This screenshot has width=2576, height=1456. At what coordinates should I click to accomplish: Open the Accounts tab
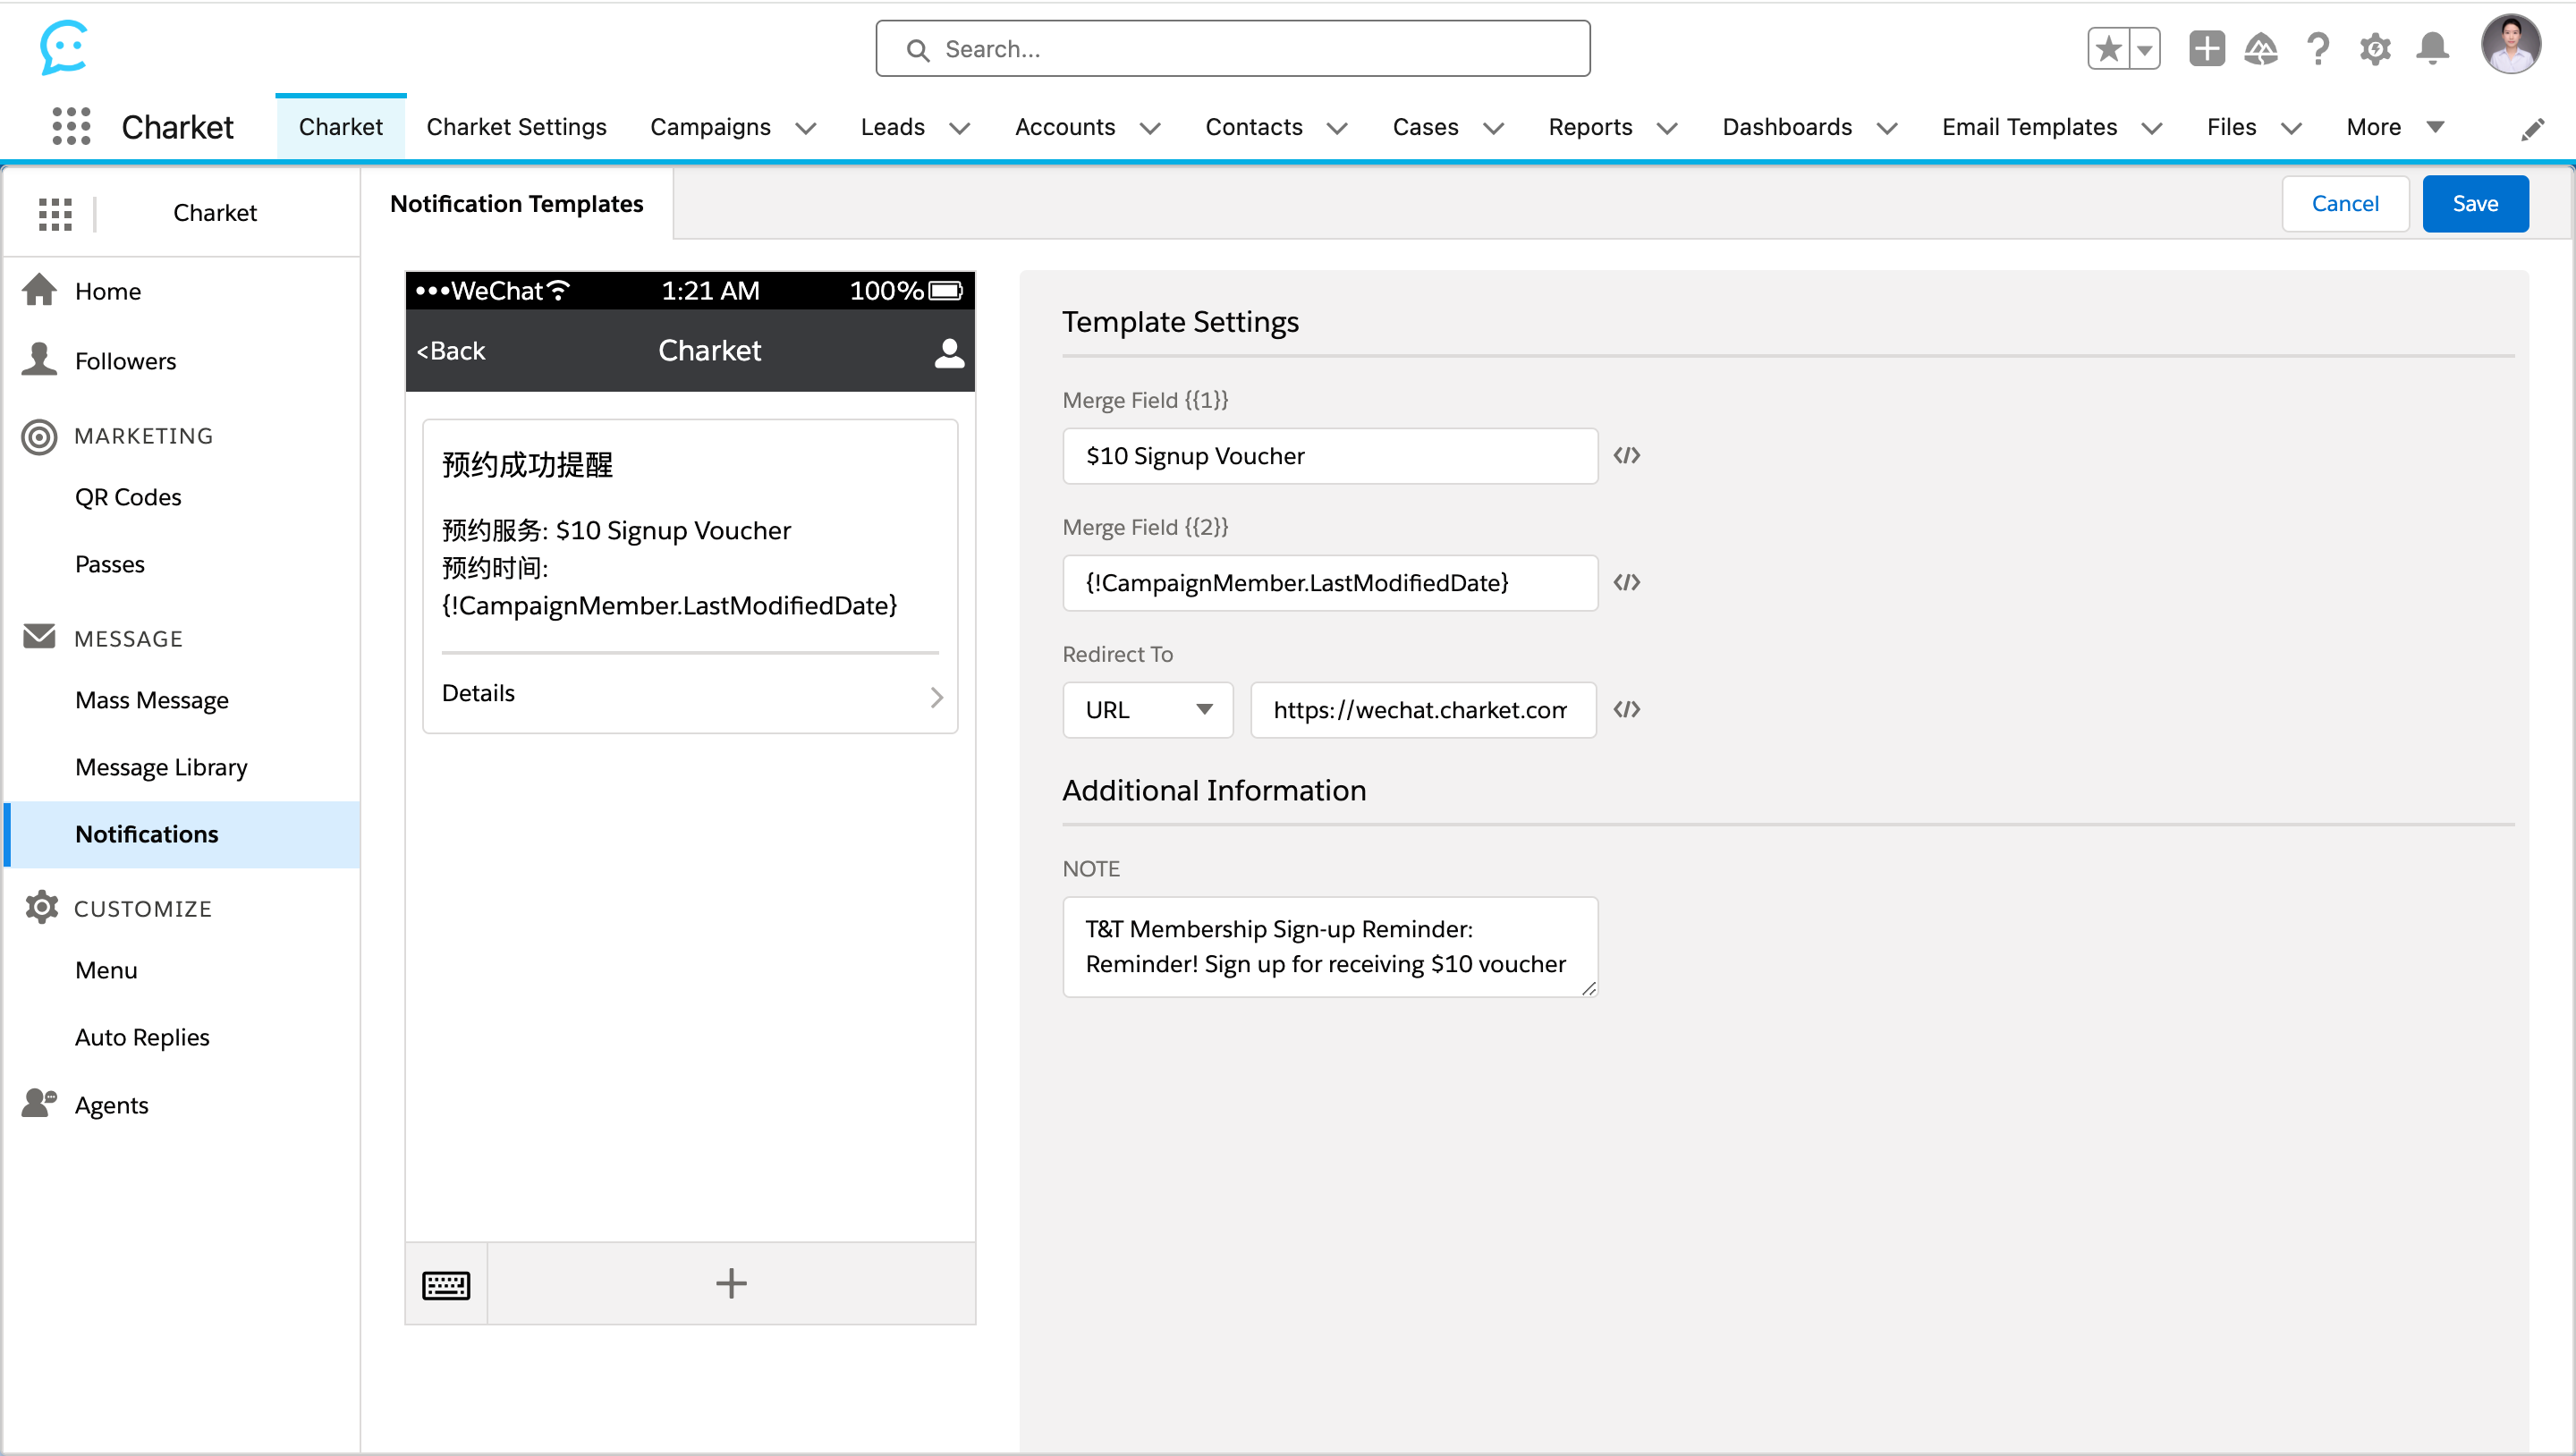(1064, 127)
